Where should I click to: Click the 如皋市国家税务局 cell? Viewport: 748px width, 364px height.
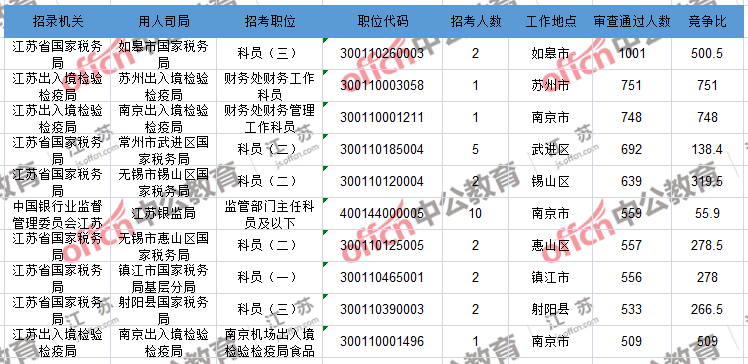[163, 53]
